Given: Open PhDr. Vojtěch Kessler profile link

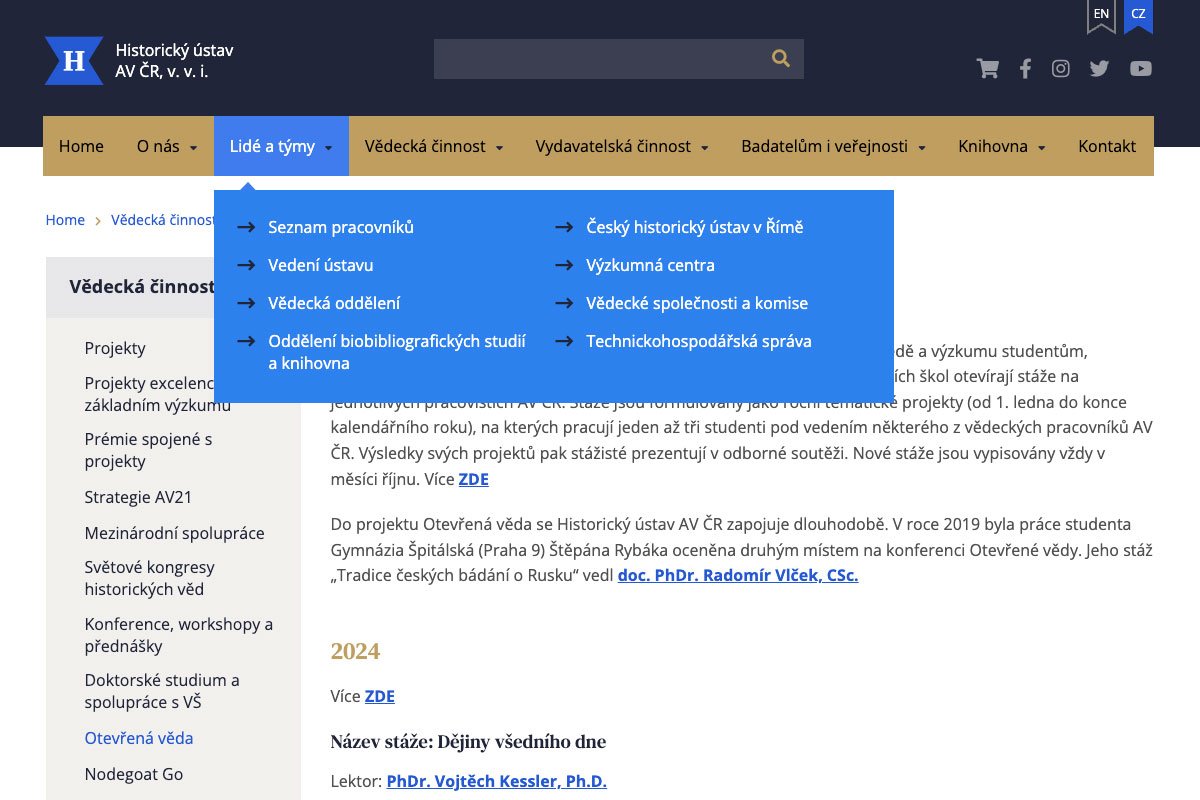Looking at the screenshot, I should click(x=496, y=782).
